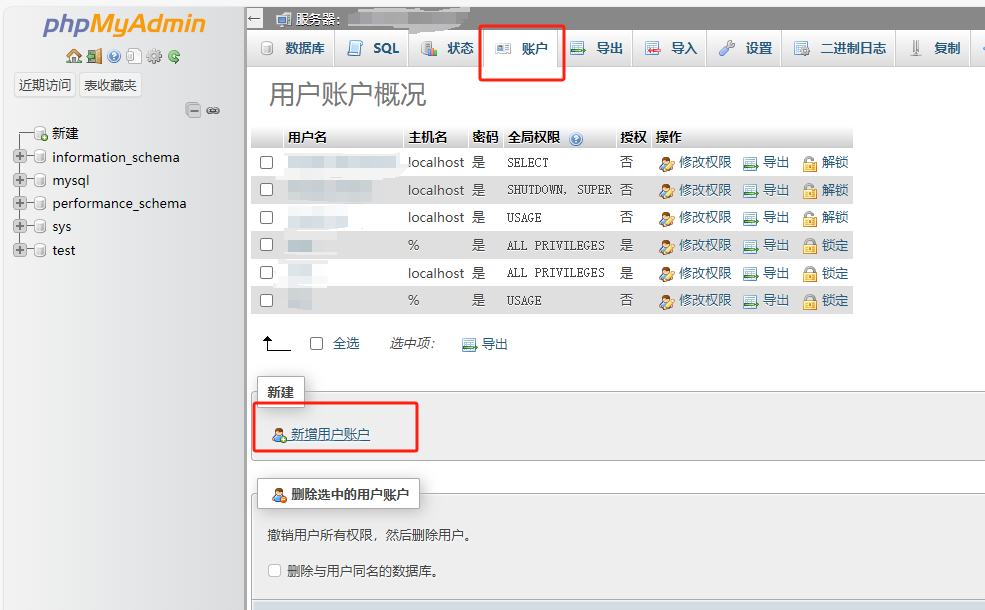Image resolution: width=985 pixels, height=610 pixels.
Task: Switch to the SQL tab
Action: coord(373,48)
